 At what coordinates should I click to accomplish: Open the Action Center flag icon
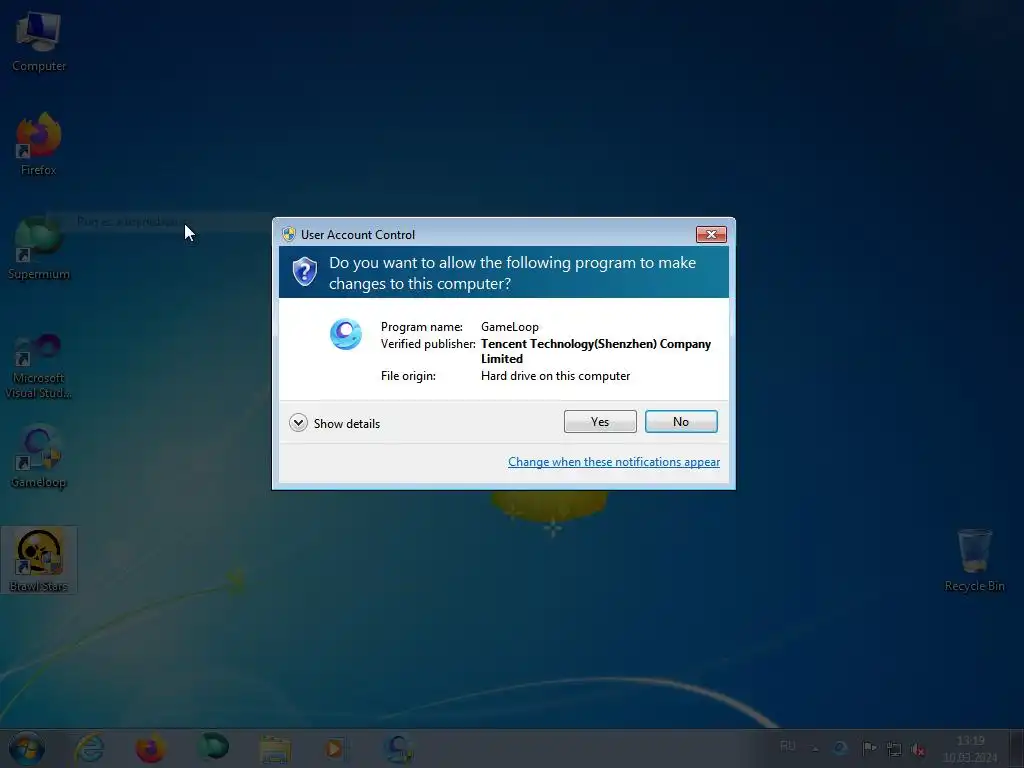[869, 748]
